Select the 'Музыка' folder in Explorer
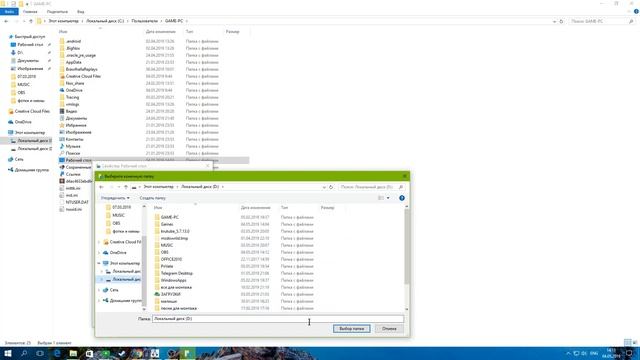 (73, 146)
